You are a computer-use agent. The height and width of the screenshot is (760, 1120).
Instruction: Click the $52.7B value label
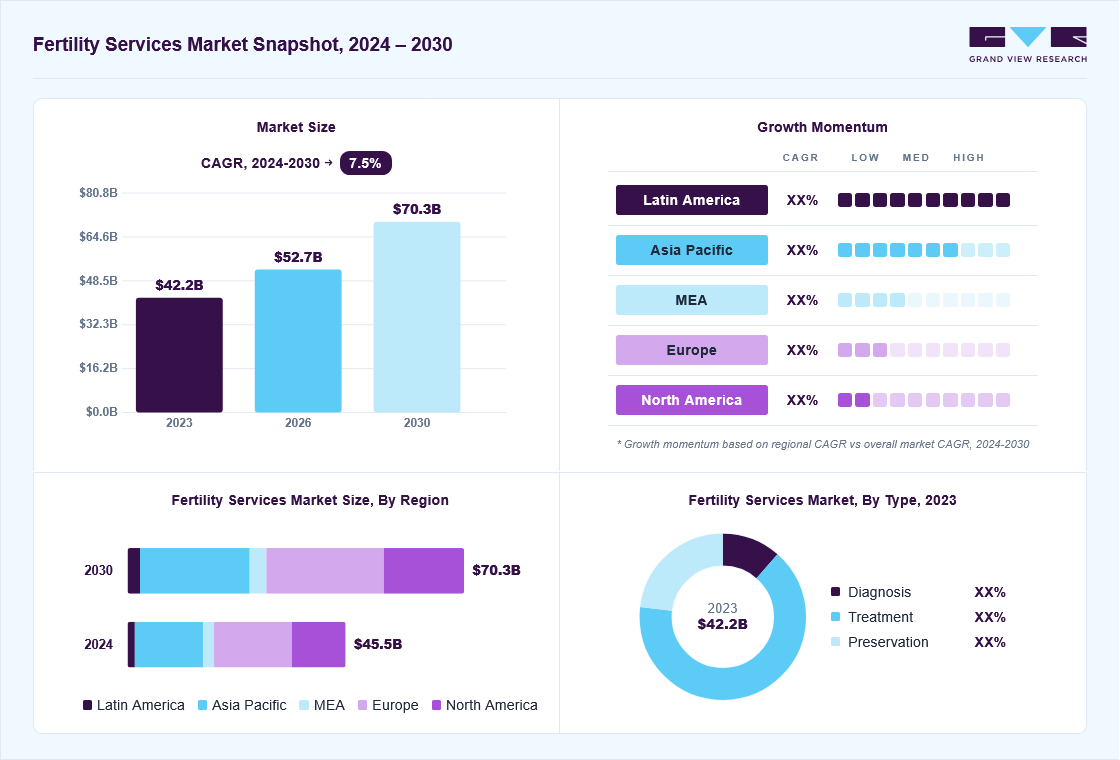tap(298, 256)
